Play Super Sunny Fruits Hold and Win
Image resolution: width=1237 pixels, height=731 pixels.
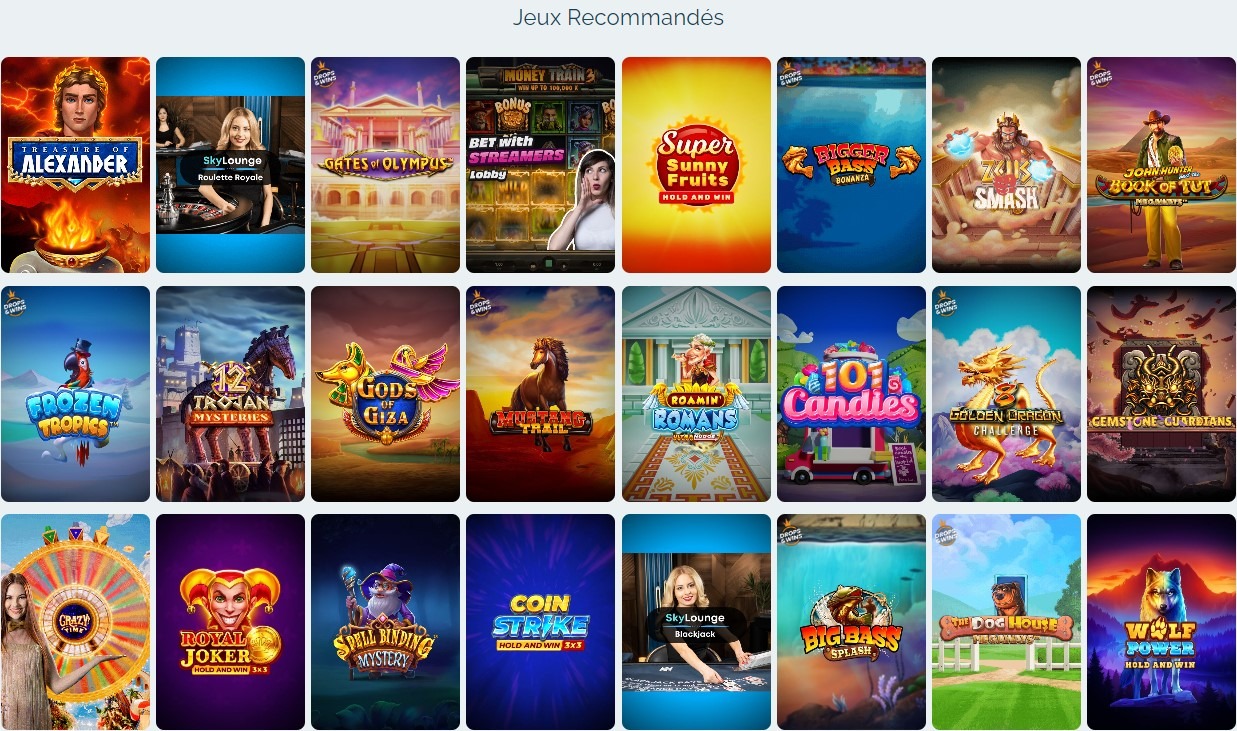[696, 165]
